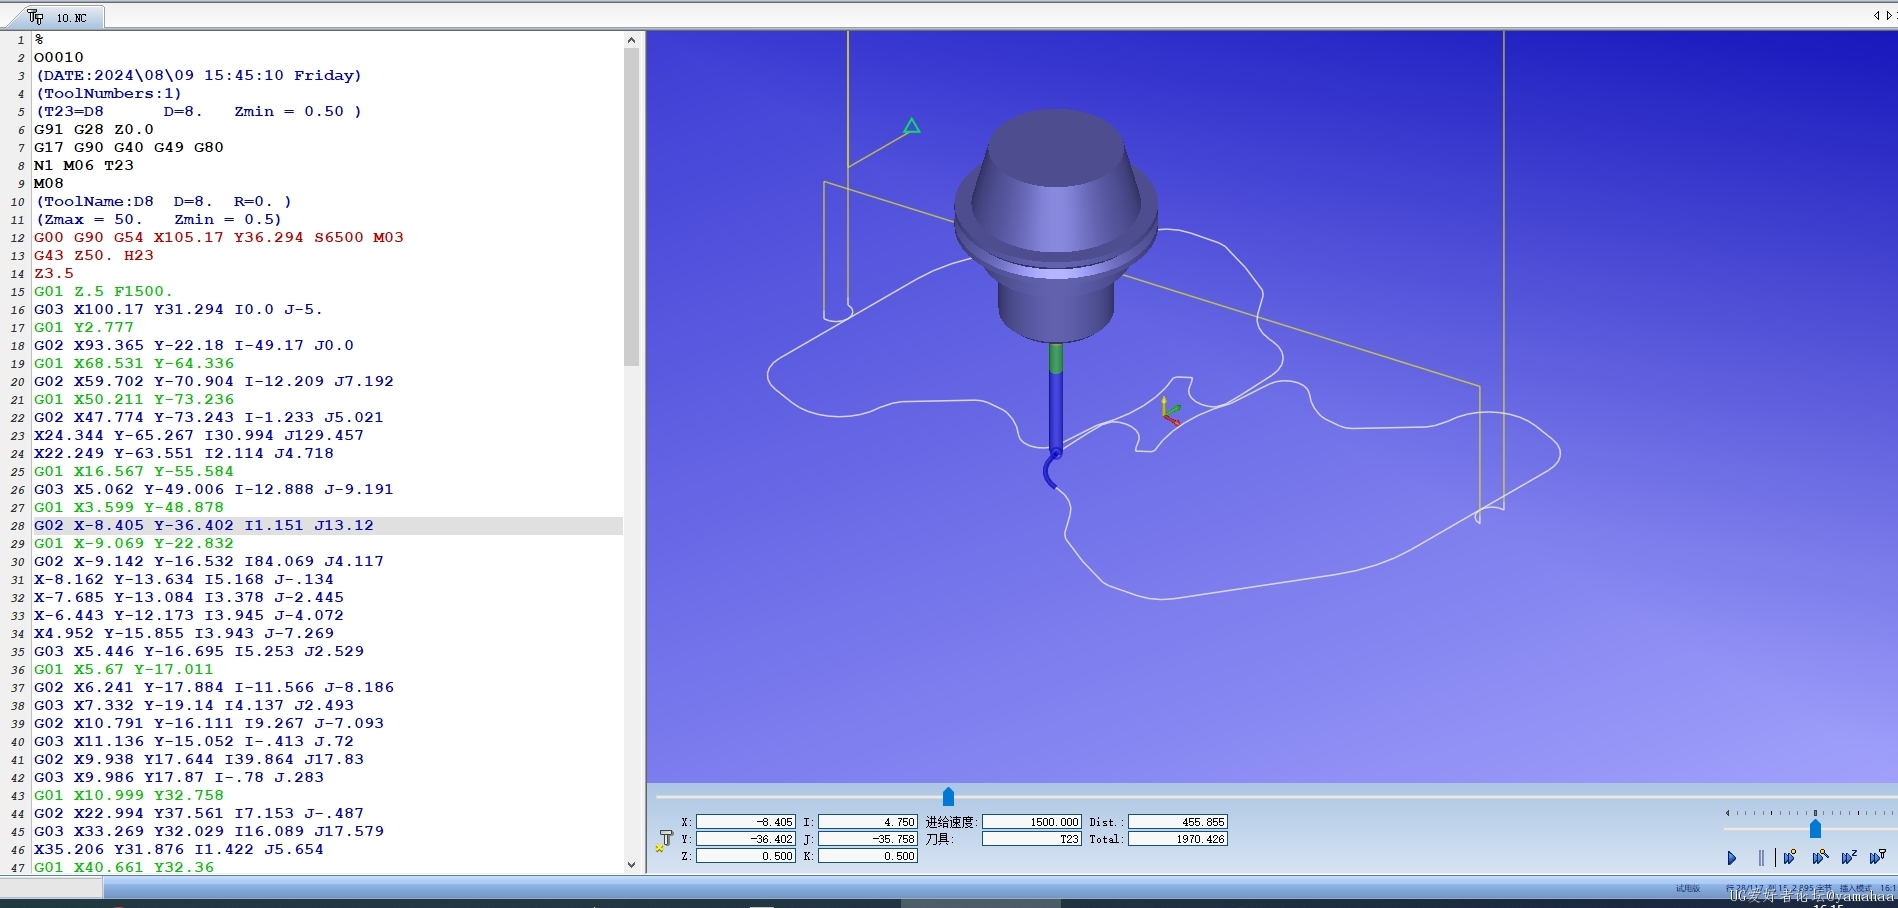Screen dimensions: 1898x908
Task: Click the M08 coolant line
Action: (49, 183)
